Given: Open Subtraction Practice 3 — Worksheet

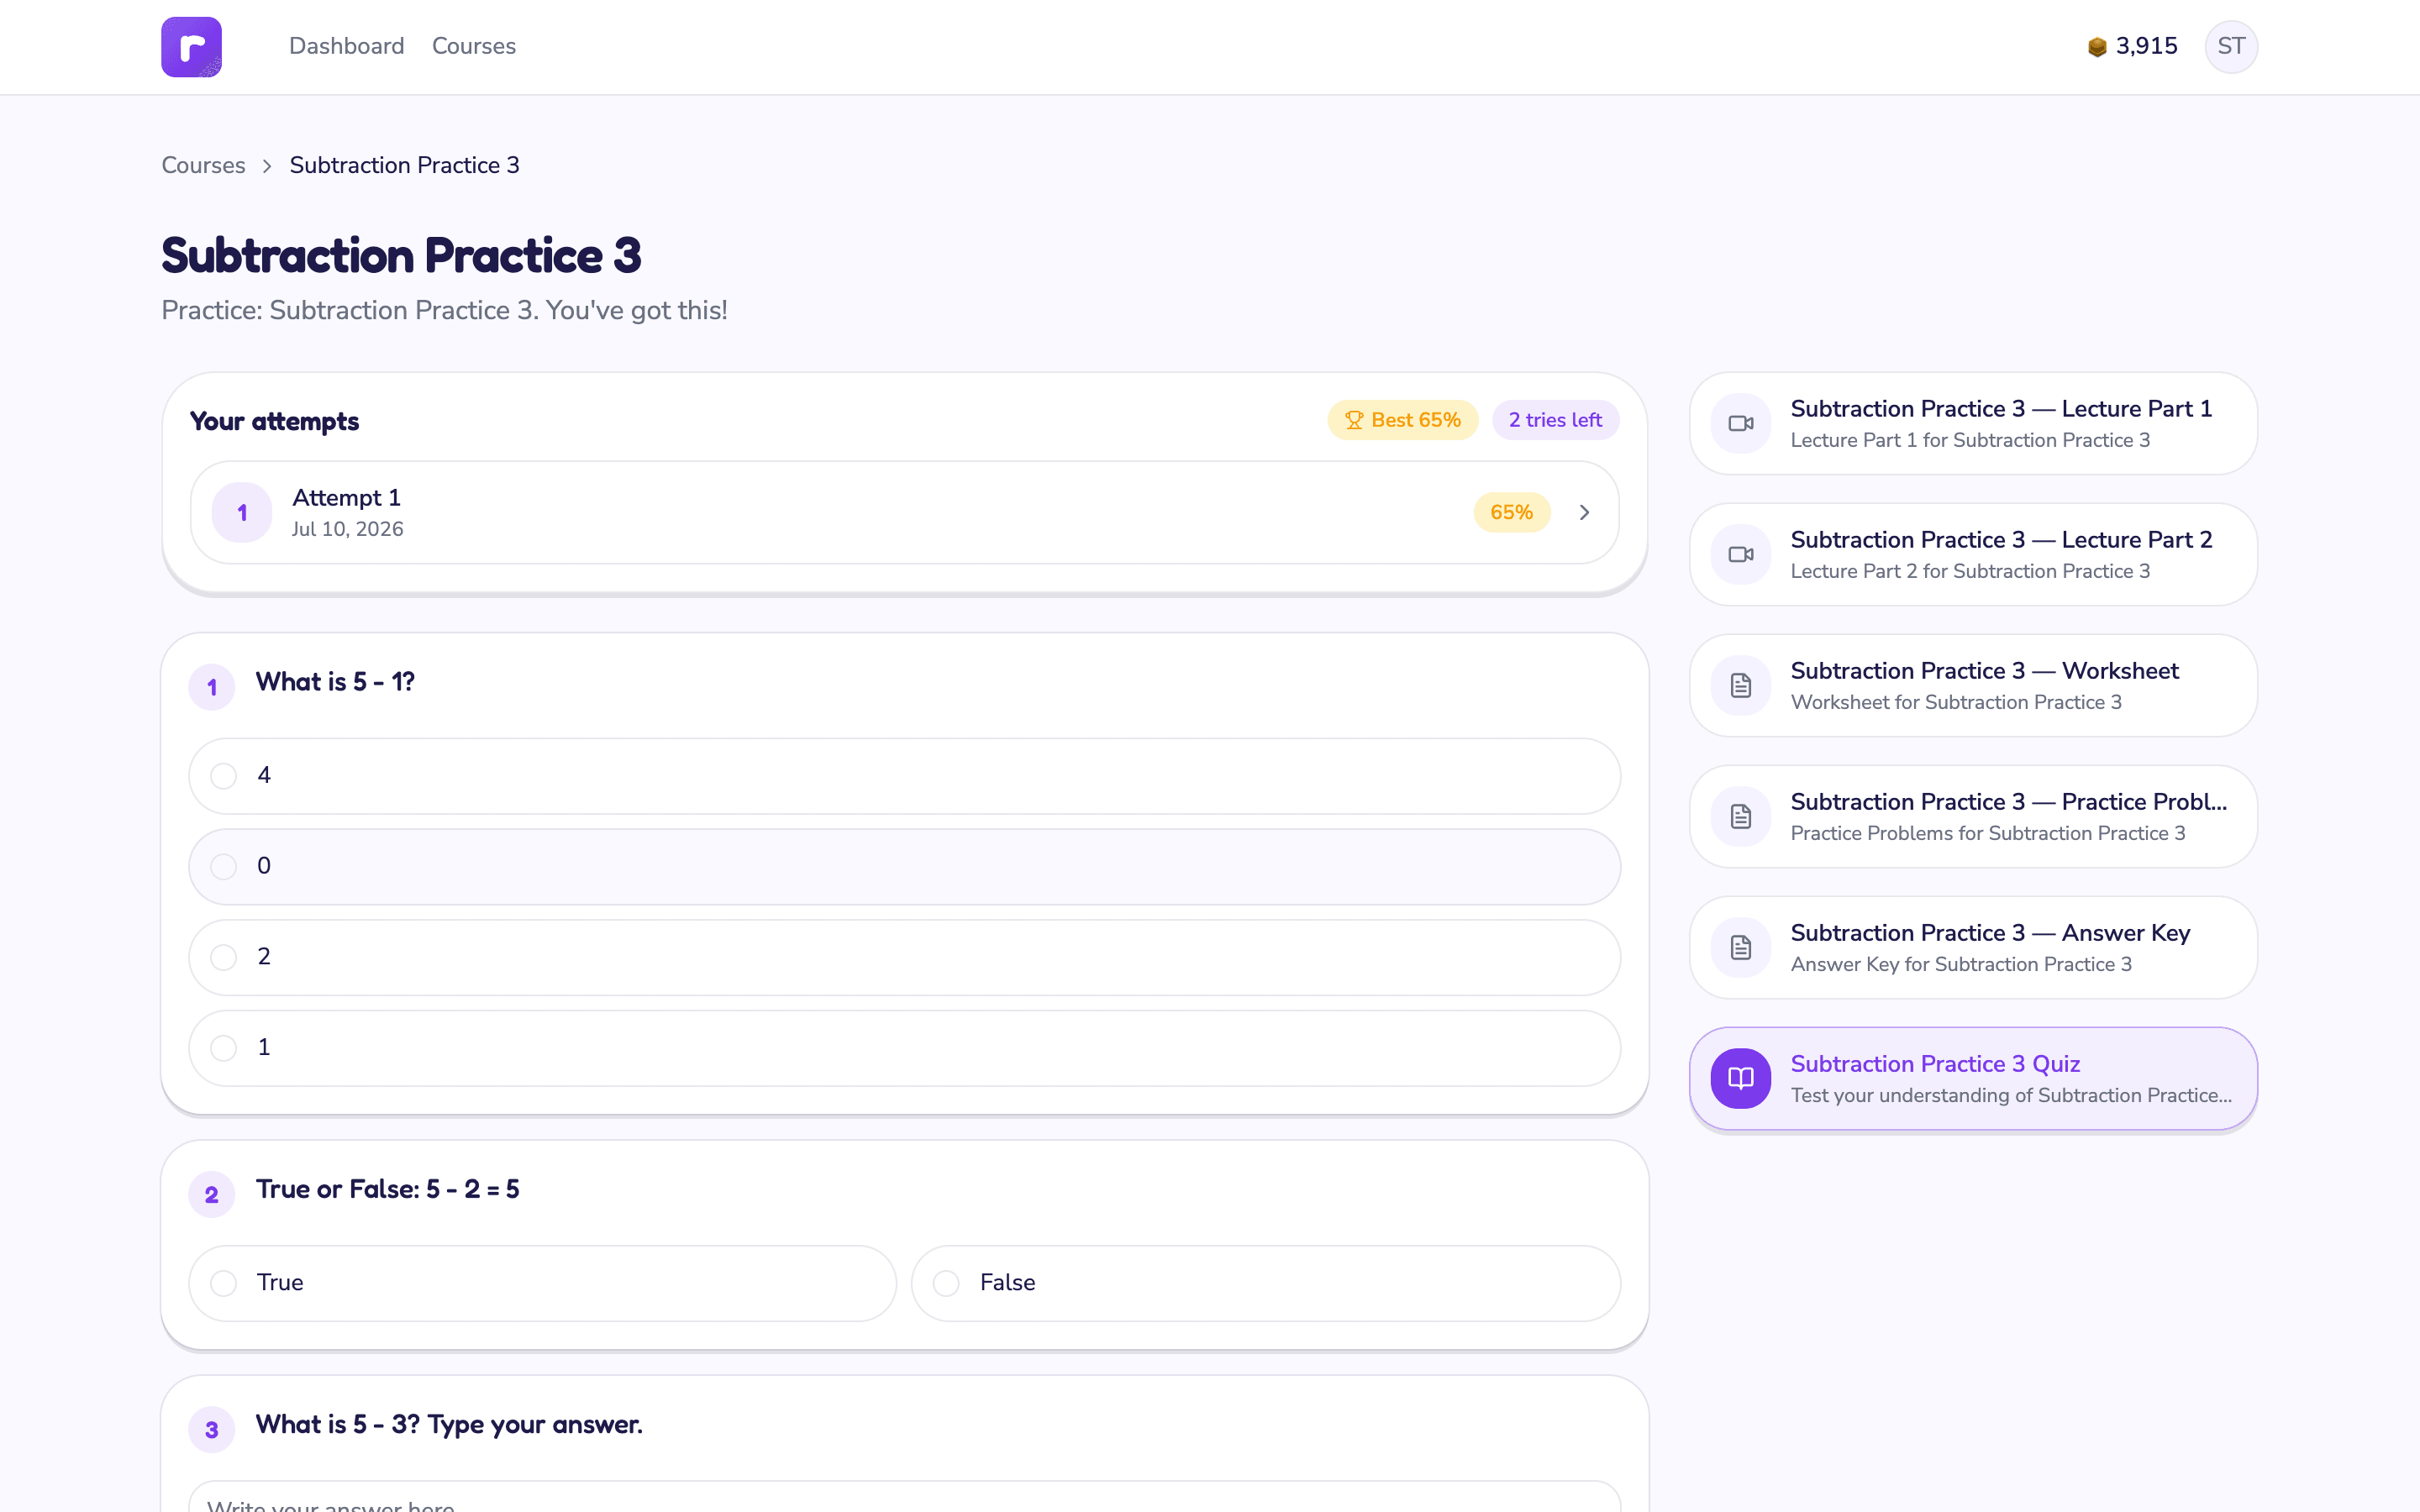Looking at the screenshot, I should (x=1973, y=685).
